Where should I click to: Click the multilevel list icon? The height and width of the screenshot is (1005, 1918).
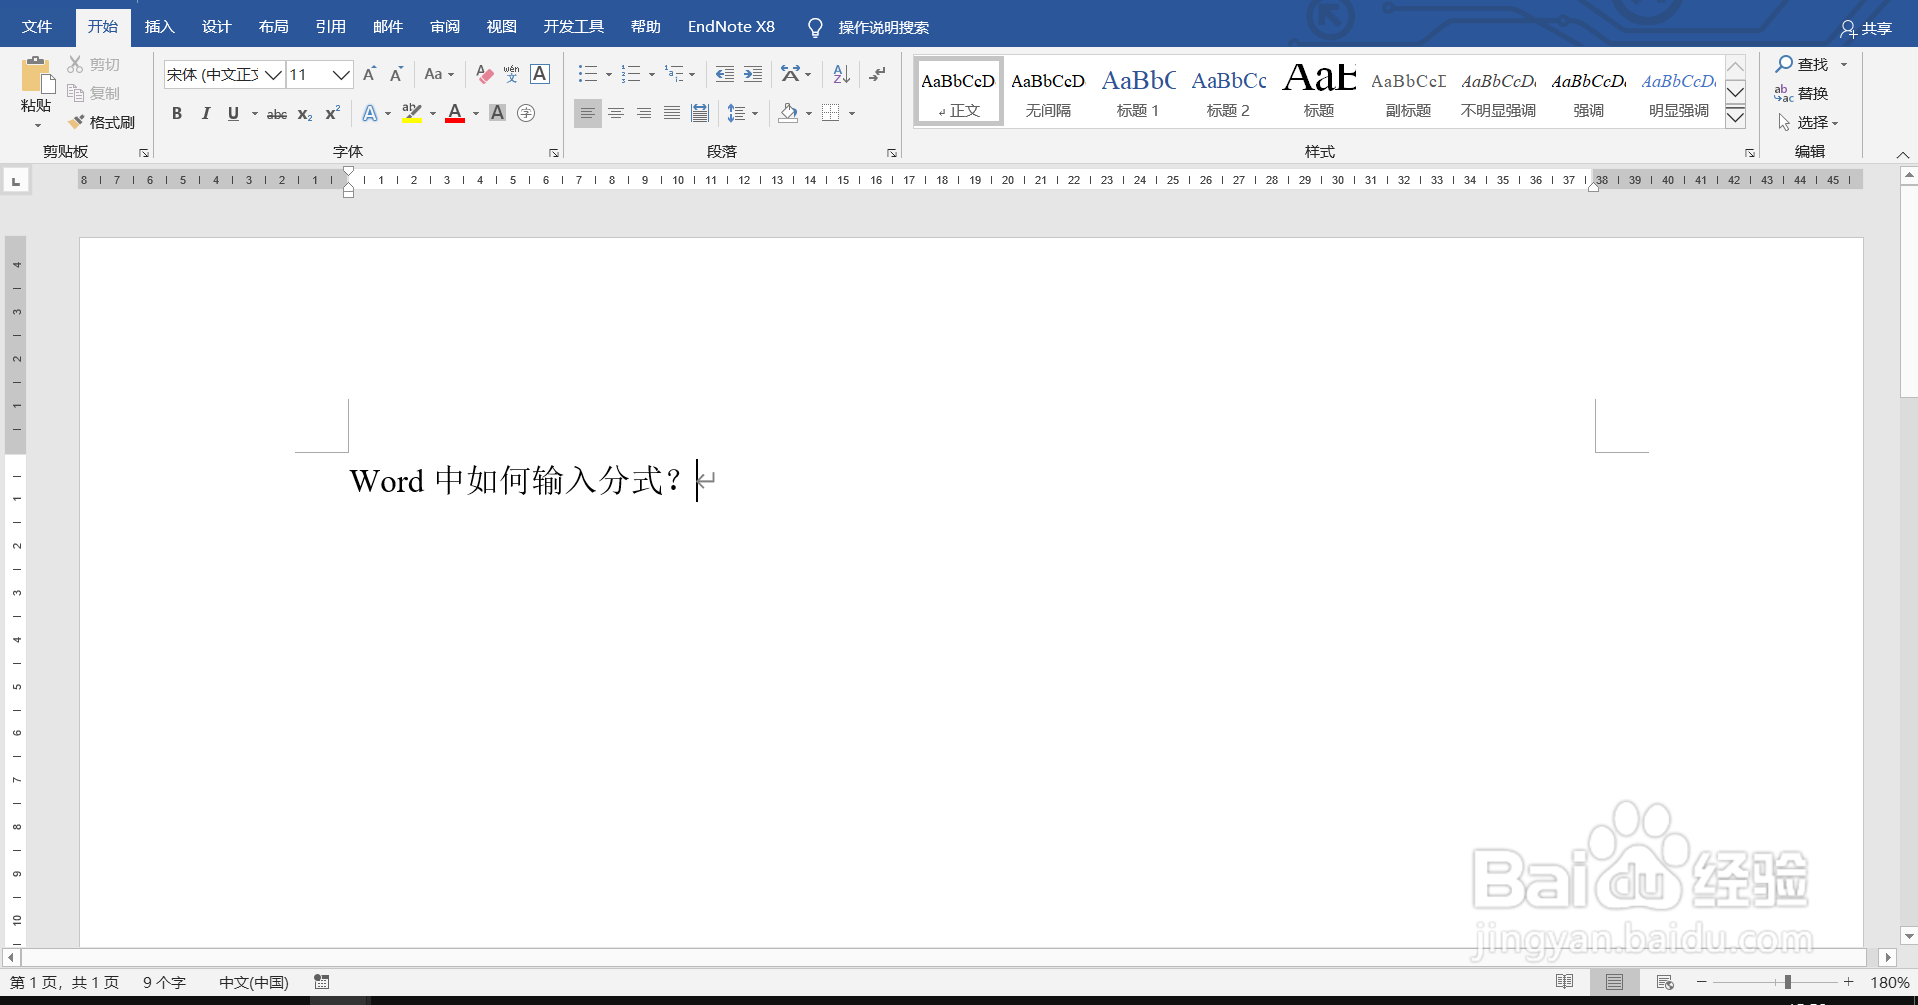(x=675, y=74)
